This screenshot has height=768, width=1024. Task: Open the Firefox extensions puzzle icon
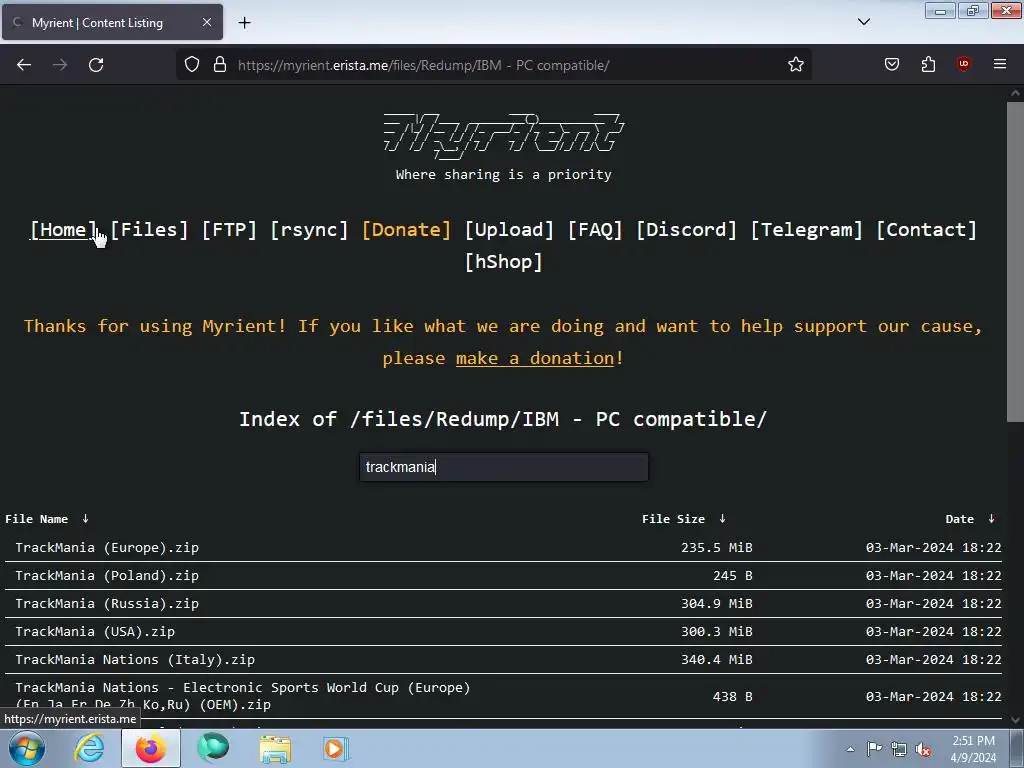[x=928, y=64]
